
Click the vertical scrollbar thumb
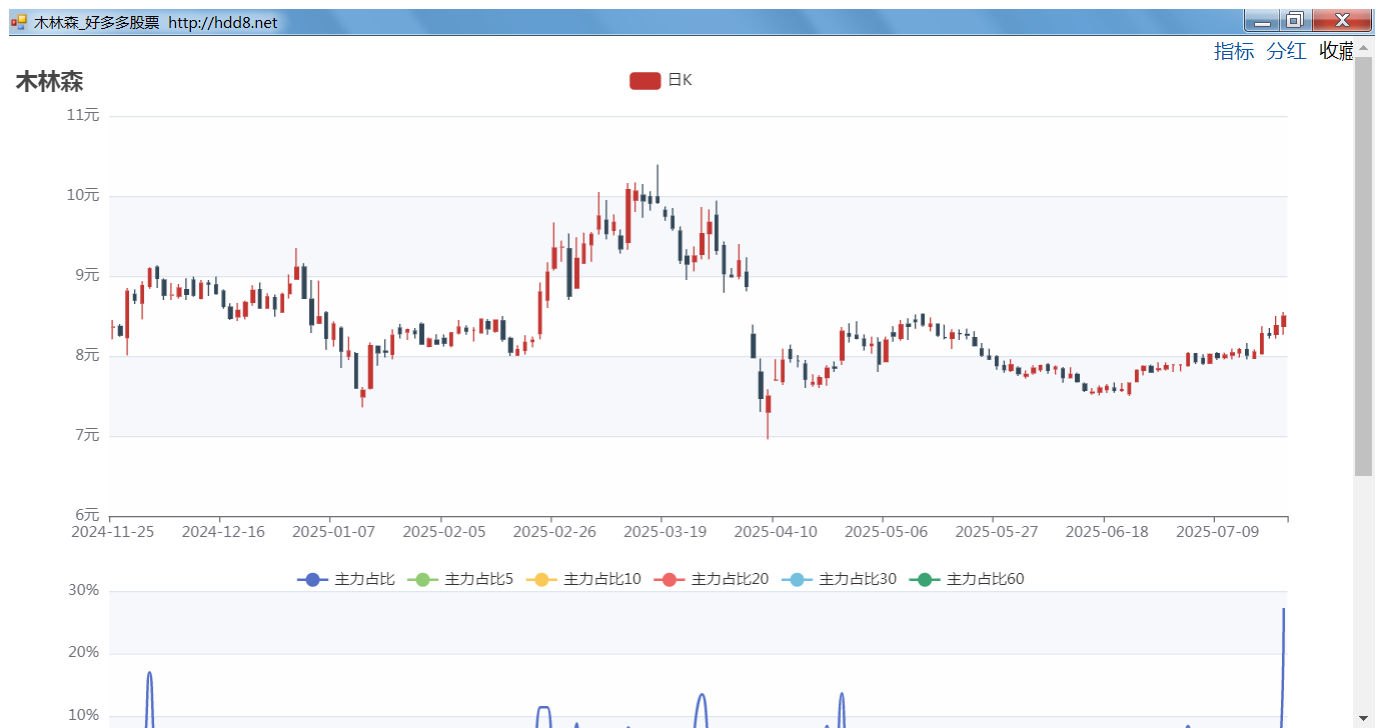[1364, 266]
